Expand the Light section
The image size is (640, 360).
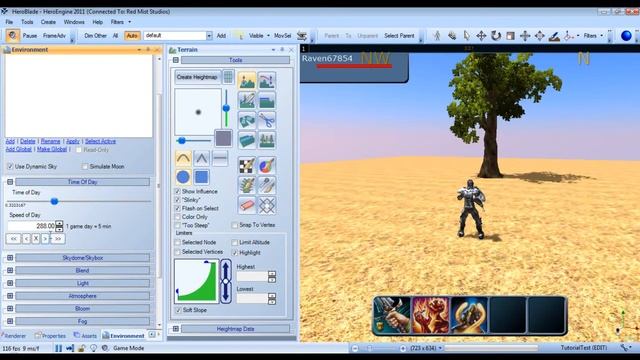(10, 283)
